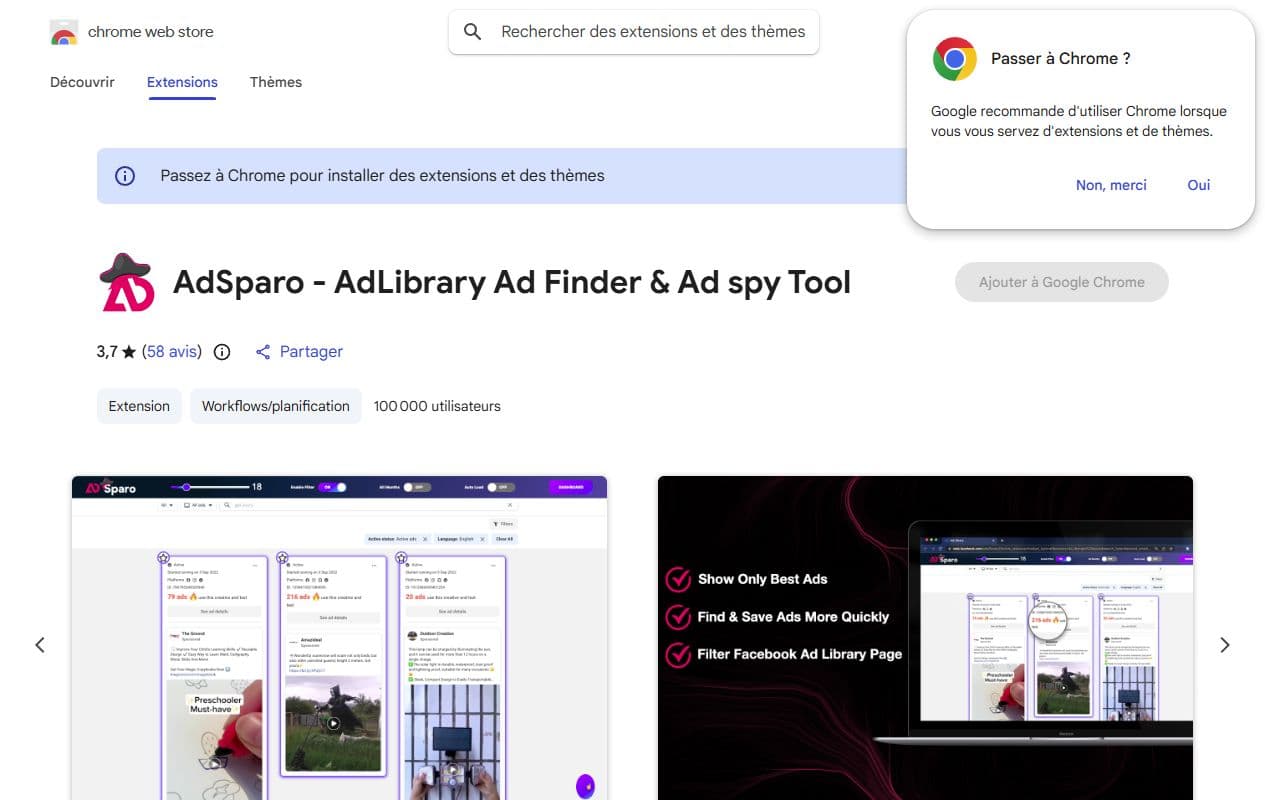
Task: Click the info icon in blue banner
Action: click(x=125, y=176)
